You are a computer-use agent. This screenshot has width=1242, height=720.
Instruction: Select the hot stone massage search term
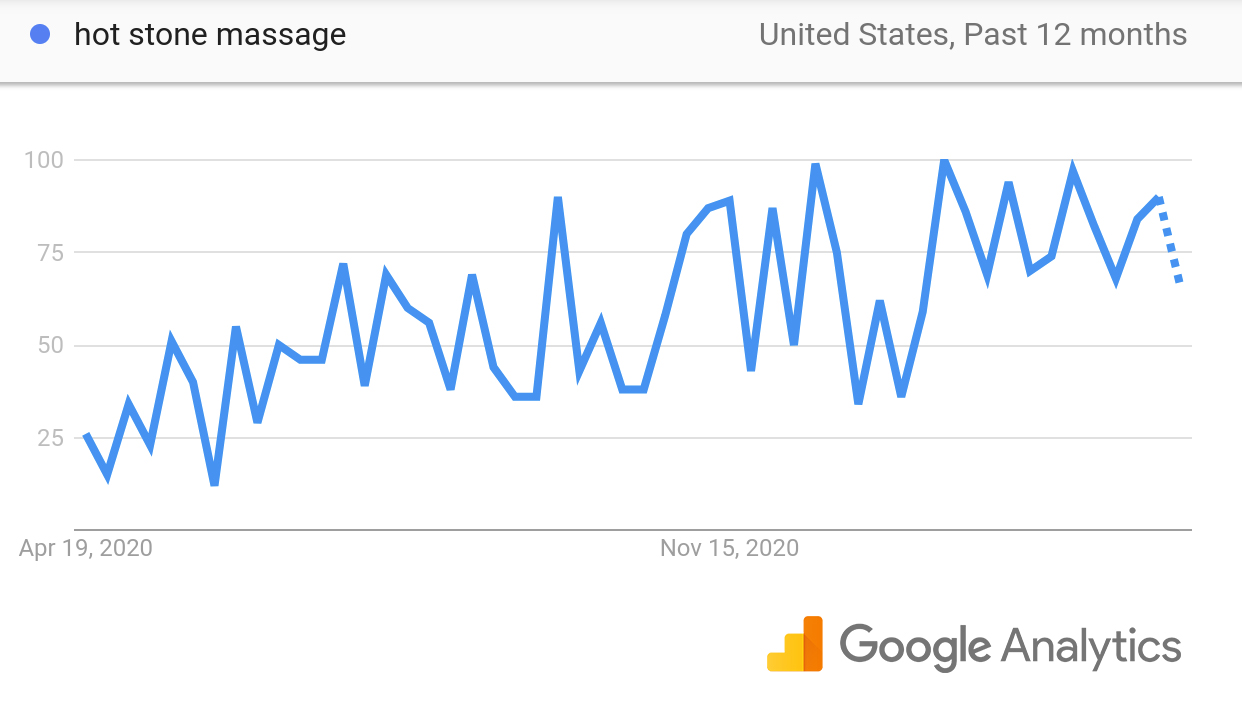tap(210, 35)
